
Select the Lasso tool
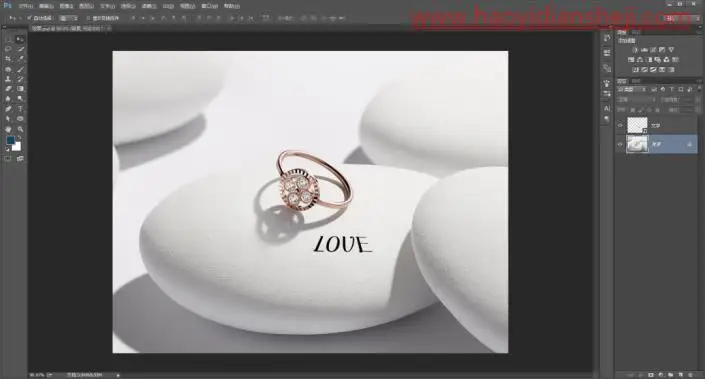coord(8,49)
